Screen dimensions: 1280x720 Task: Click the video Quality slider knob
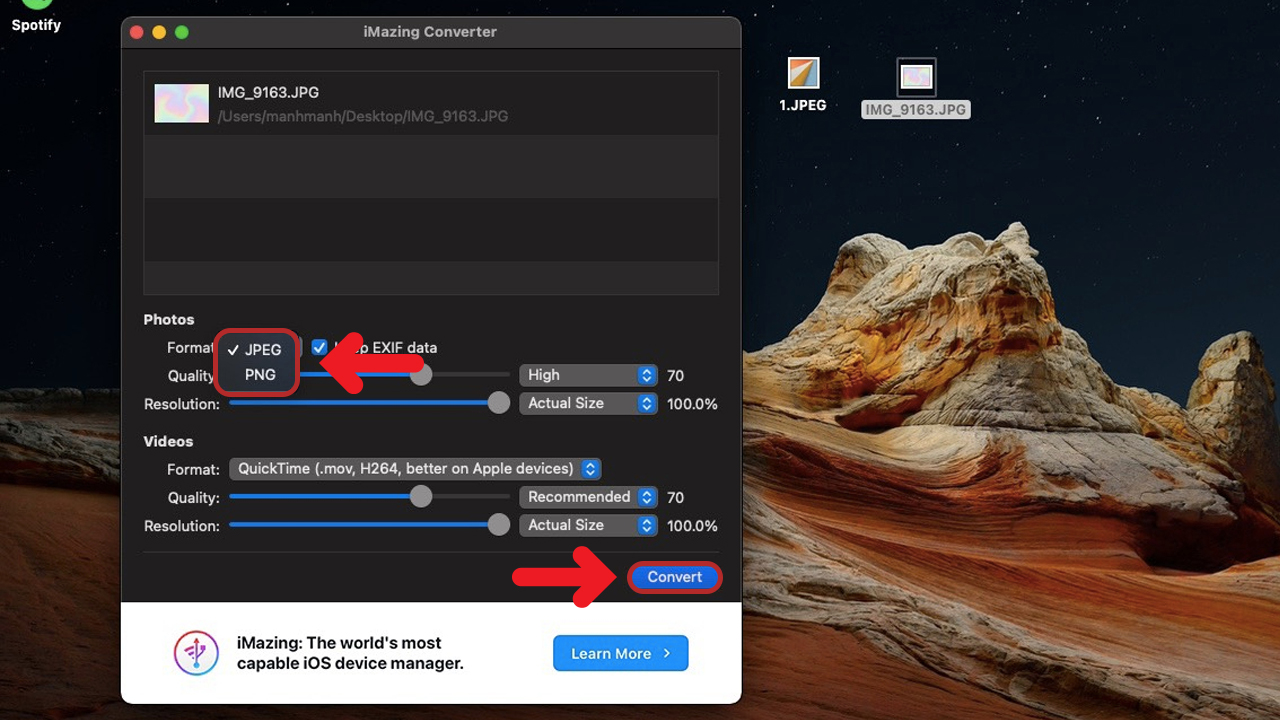(421, 497)
